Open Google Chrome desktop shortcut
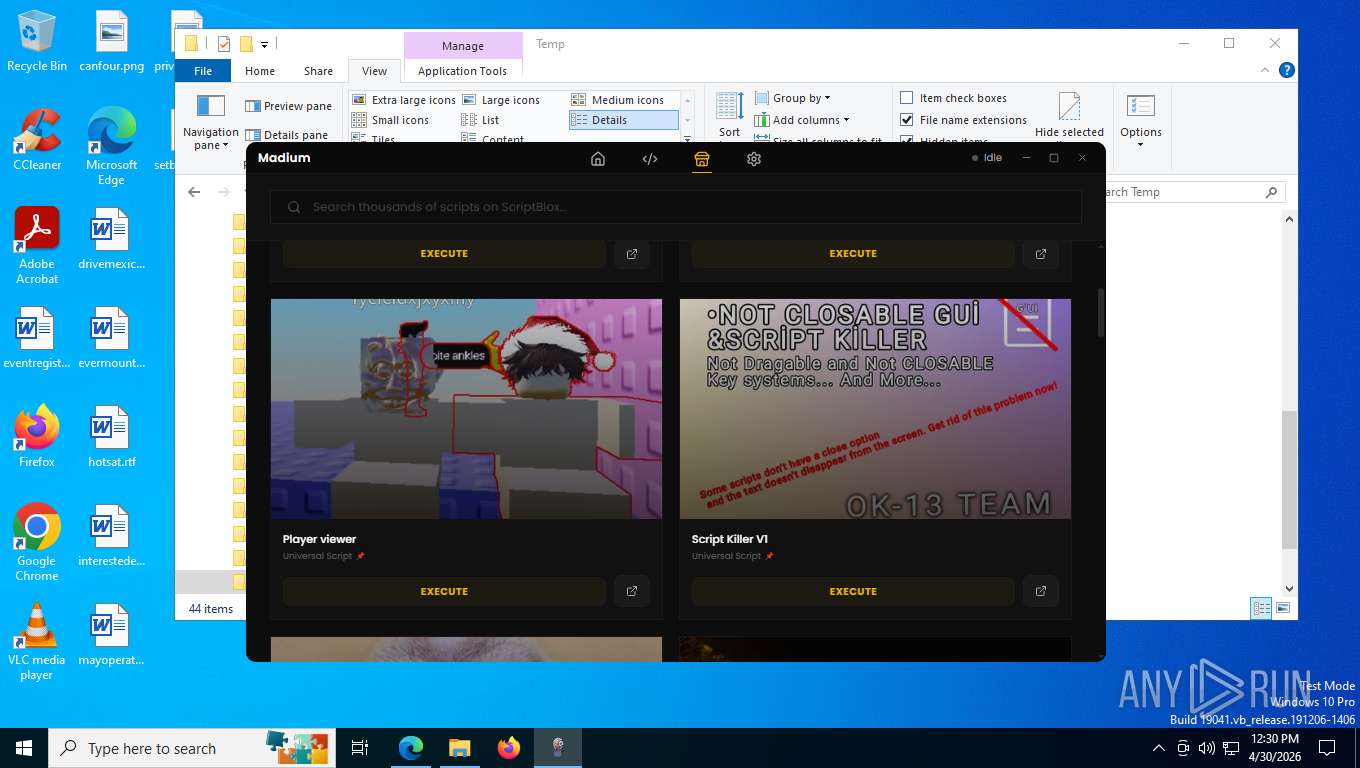Viewport: 1360px width, 768px height. coord(37,543)
